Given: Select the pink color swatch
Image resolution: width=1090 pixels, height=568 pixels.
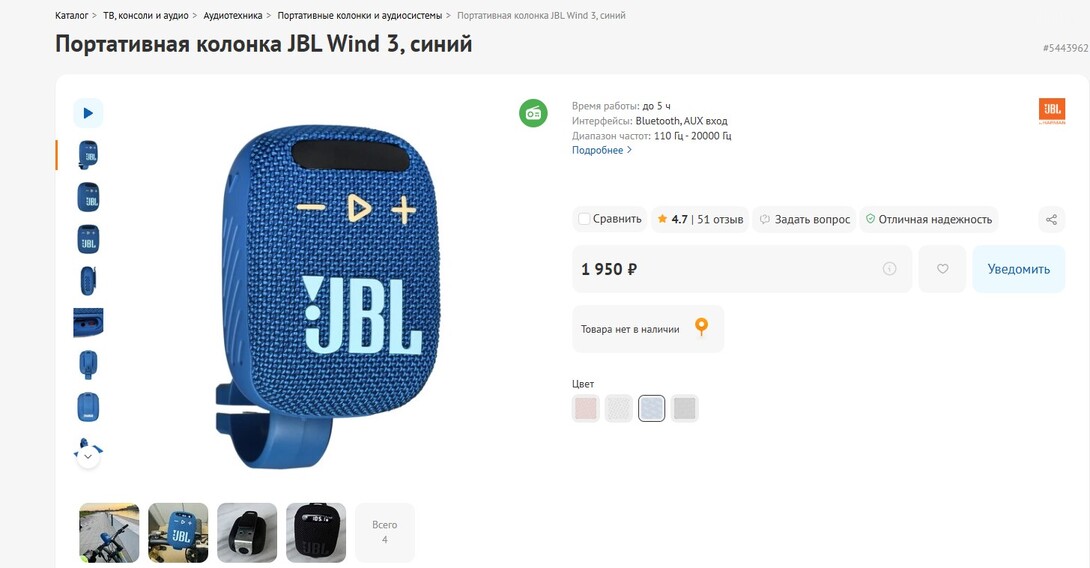Looking at the screenshot, I should (x=585, y=408).
